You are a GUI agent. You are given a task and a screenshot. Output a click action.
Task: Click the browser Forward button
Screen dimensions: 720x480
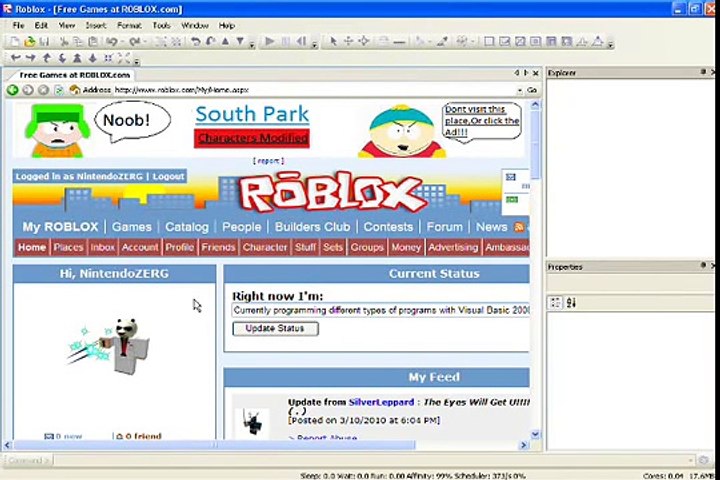28,90
